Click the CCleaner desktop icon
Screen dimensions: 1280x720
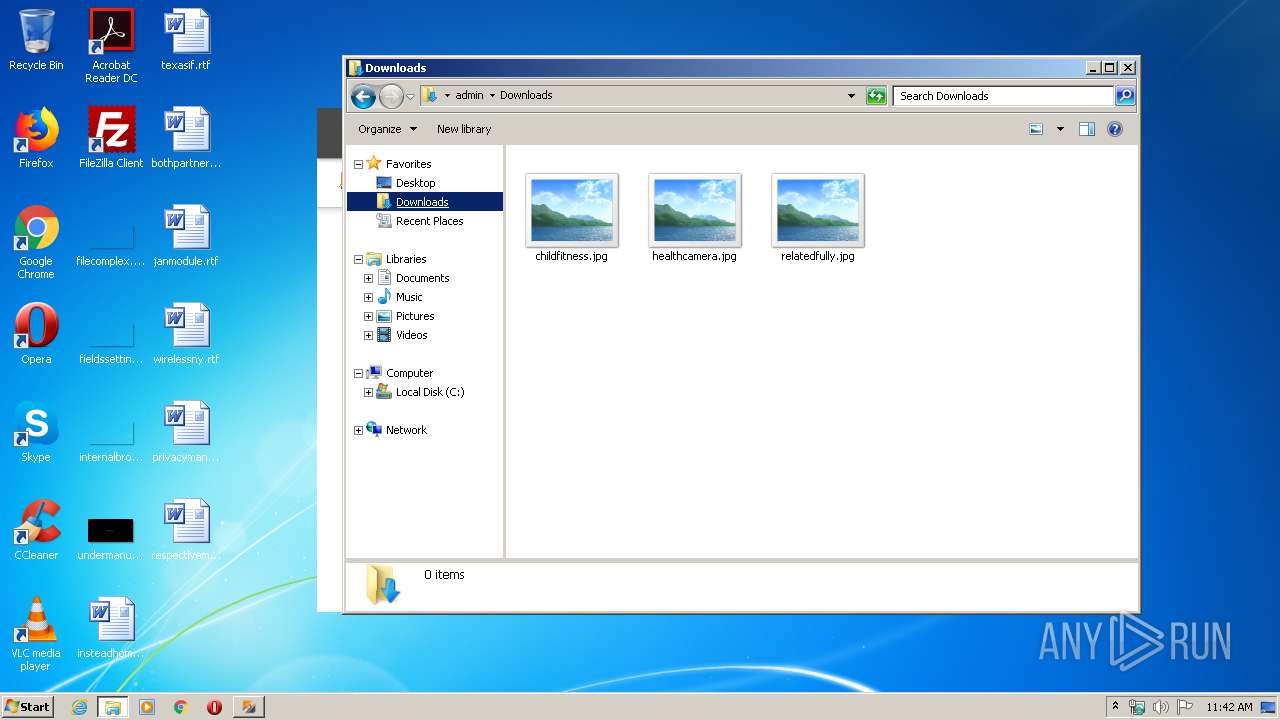(x=36, y=530)
